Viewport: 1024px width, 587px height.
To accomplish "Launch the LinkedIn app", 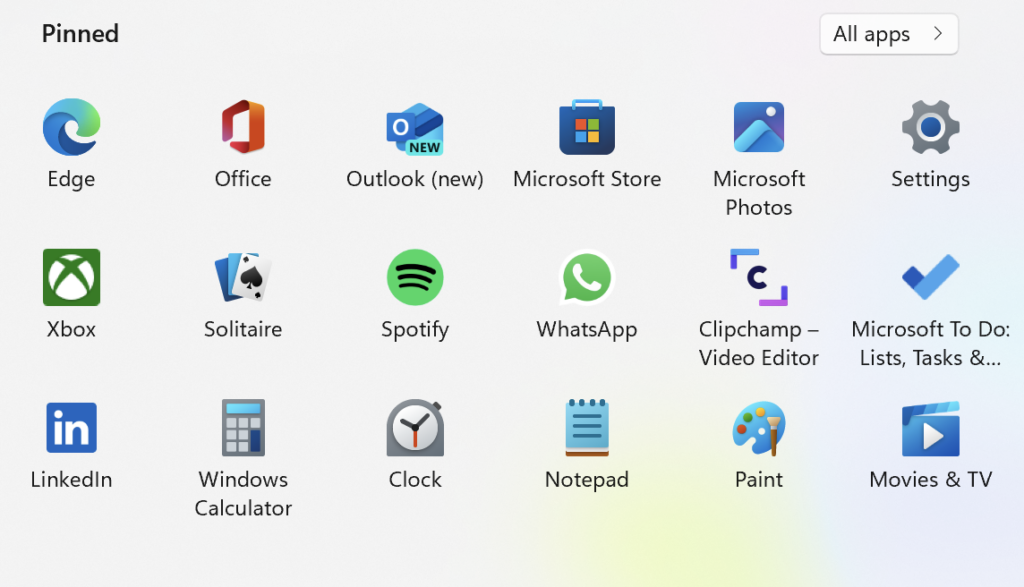I will click(x=71, y=428).
